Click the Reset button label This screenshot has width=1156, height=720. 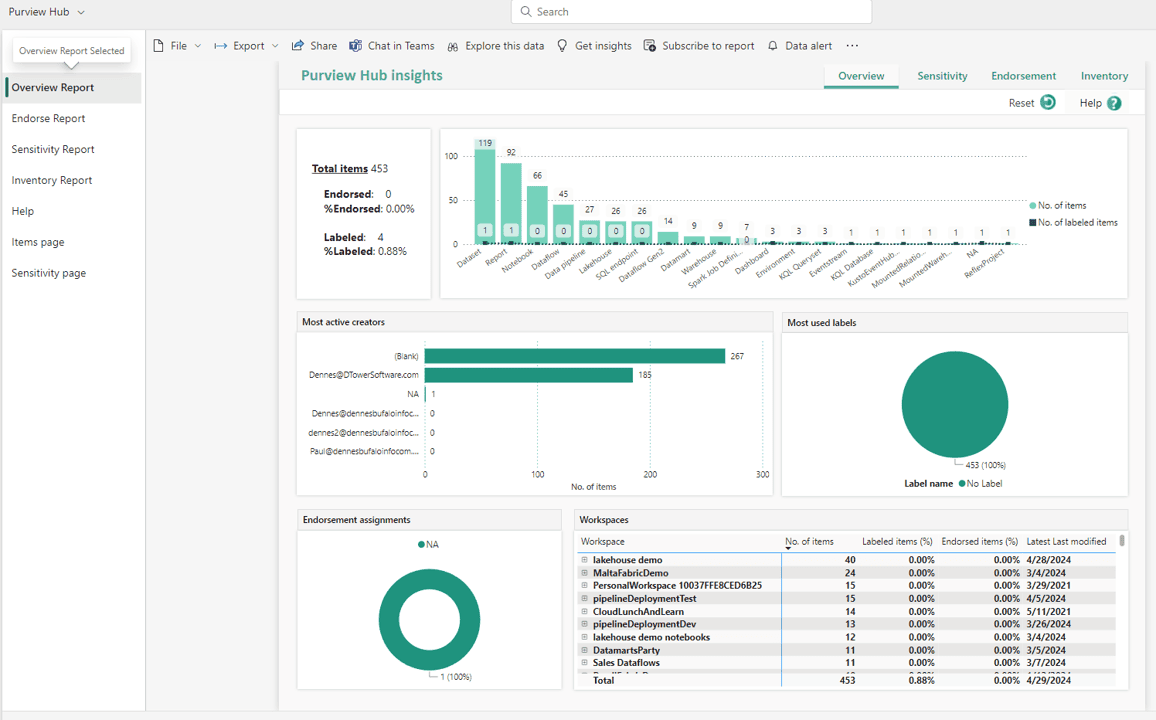point(1021,103)
